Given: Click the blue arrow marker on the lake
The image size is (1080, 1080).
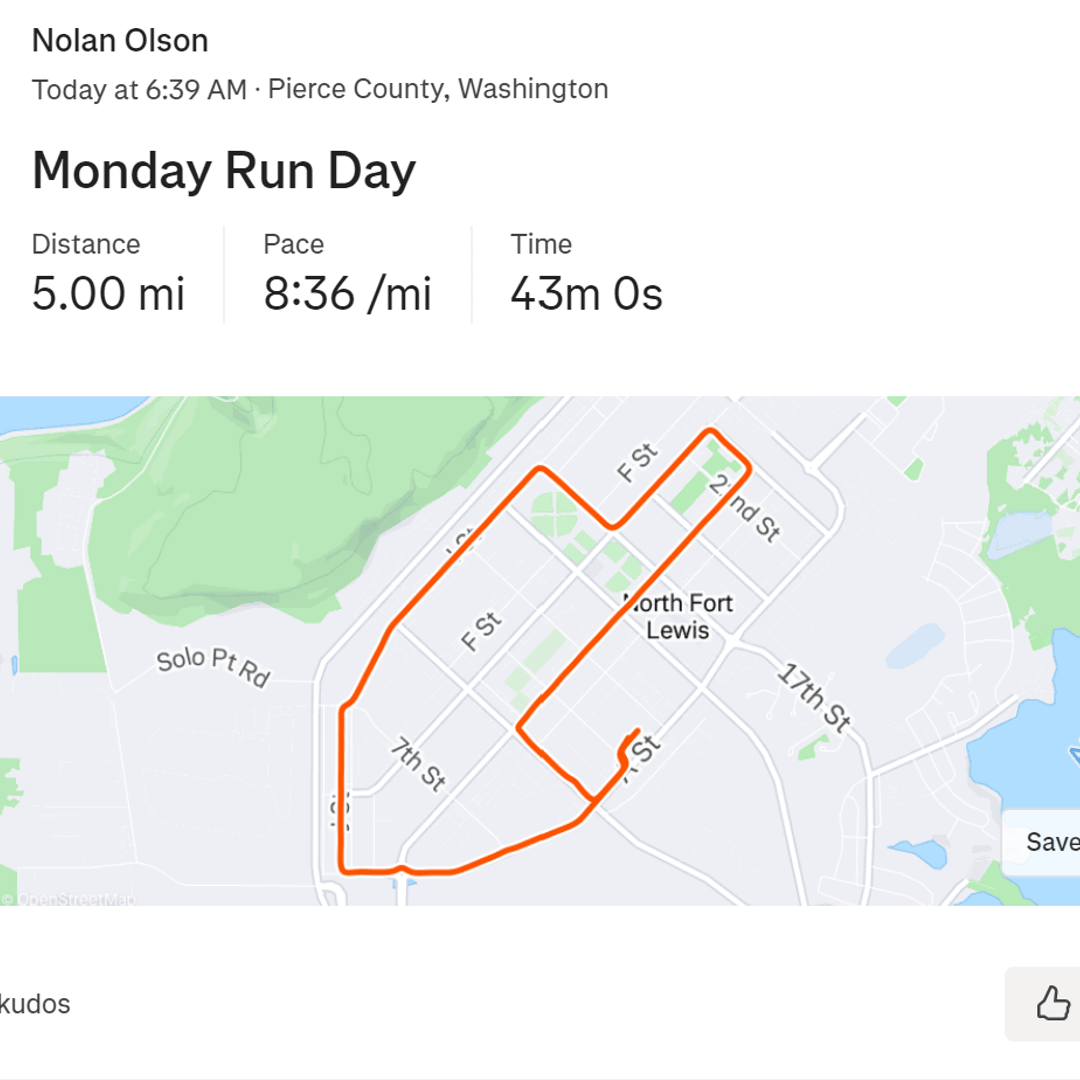Looking at the screenshot, I should pos(1074,754).
